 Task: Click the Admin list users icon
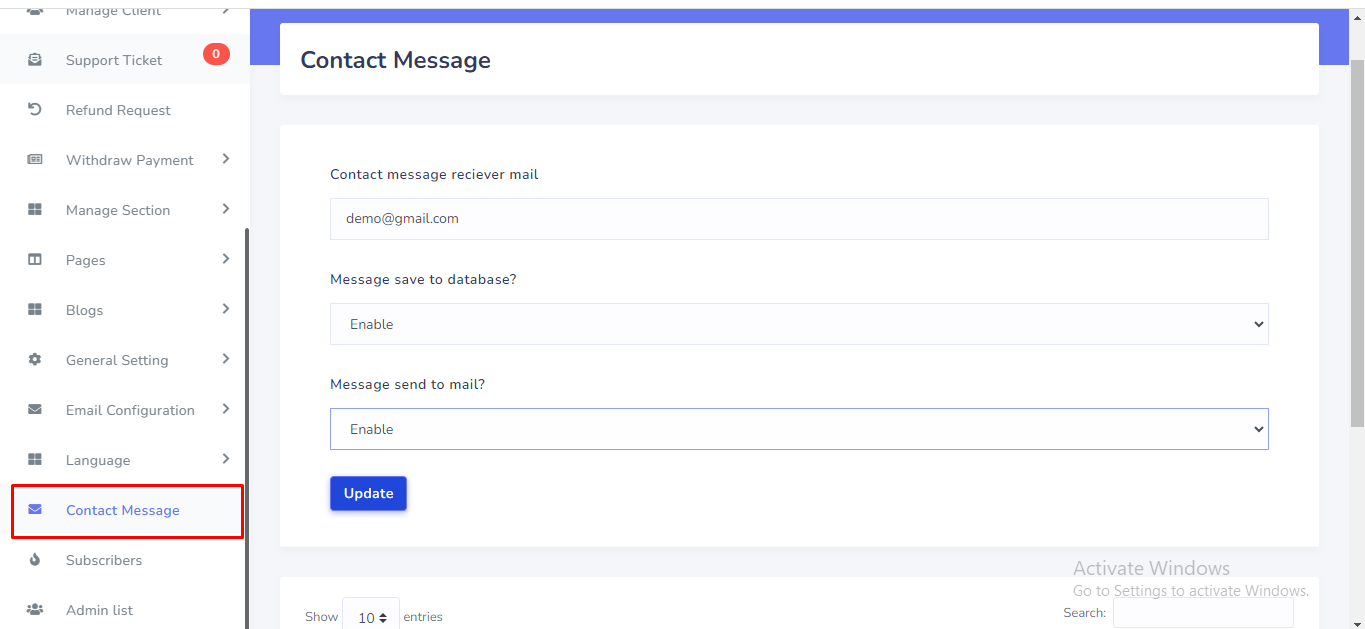coord(35,610)
